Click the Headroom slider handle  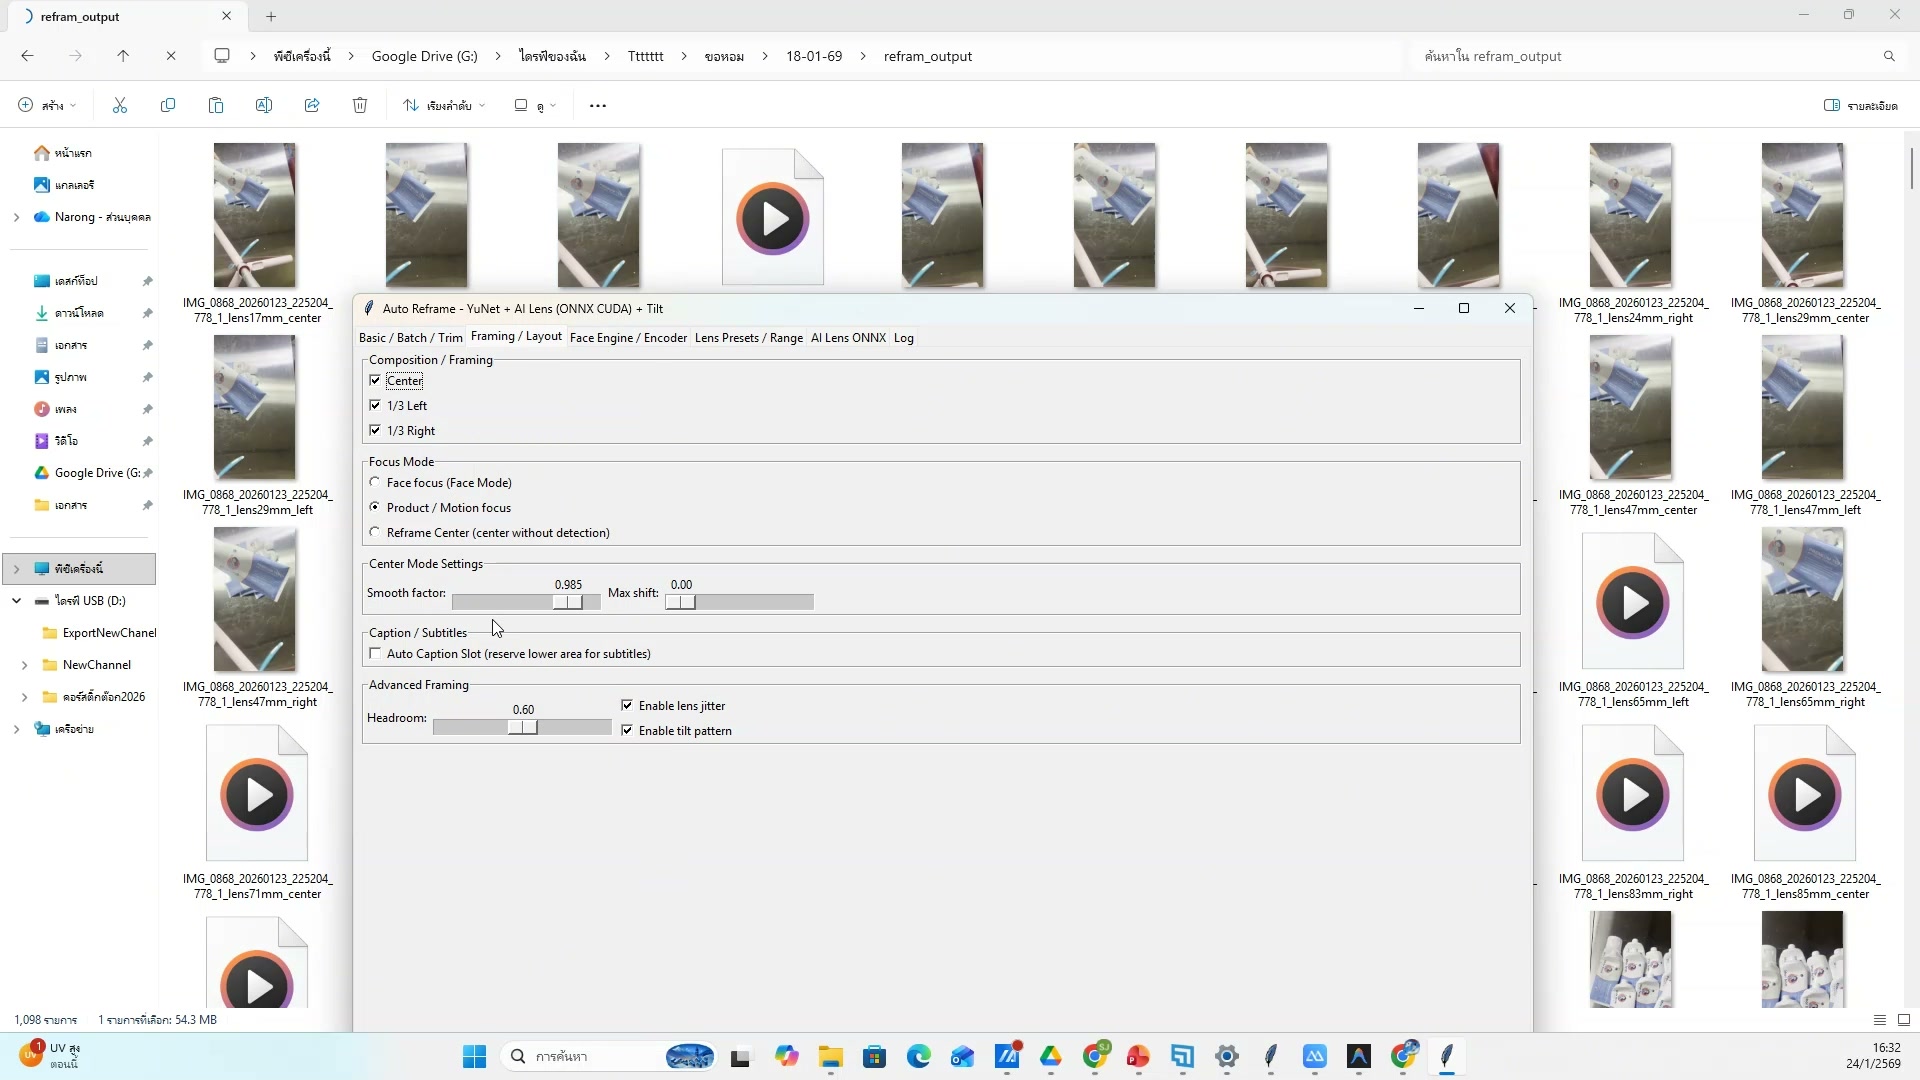coord(523,728)
